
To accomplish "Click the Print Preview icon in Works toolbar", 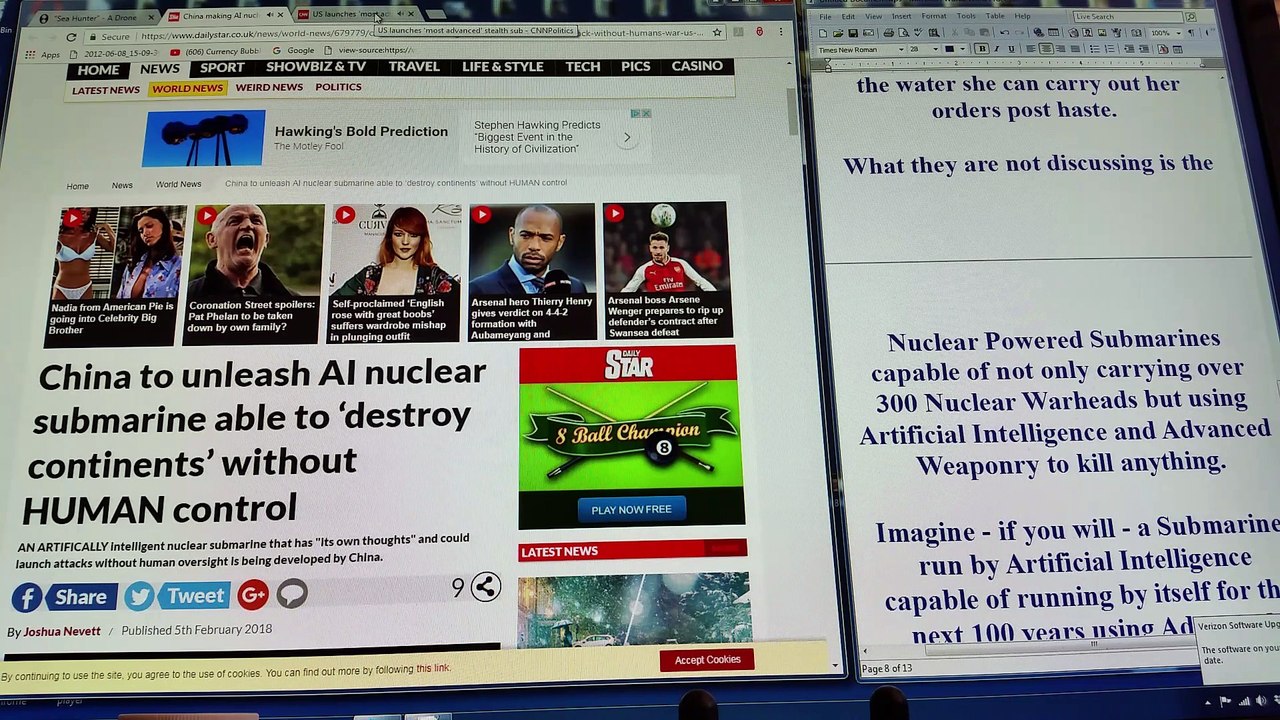I will click(903, 33).
